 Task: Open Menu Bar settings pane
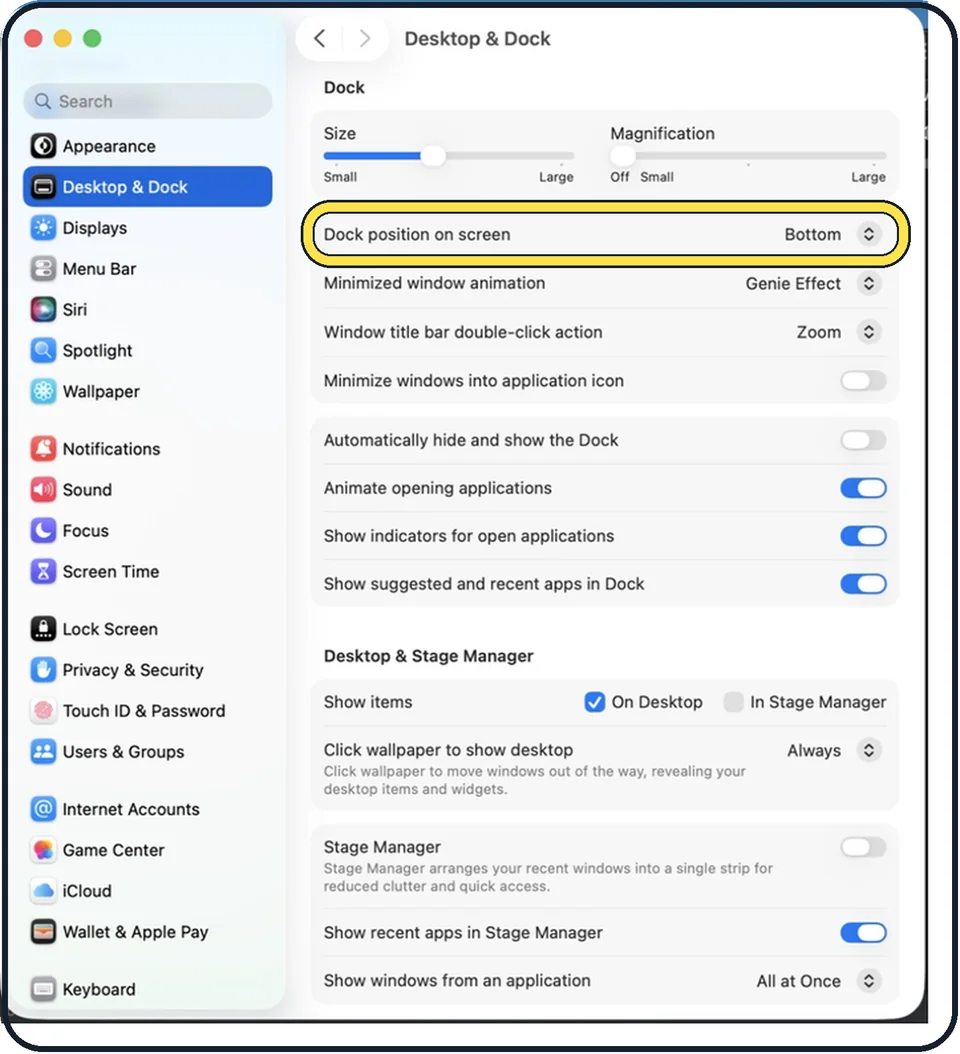point(148,269)
